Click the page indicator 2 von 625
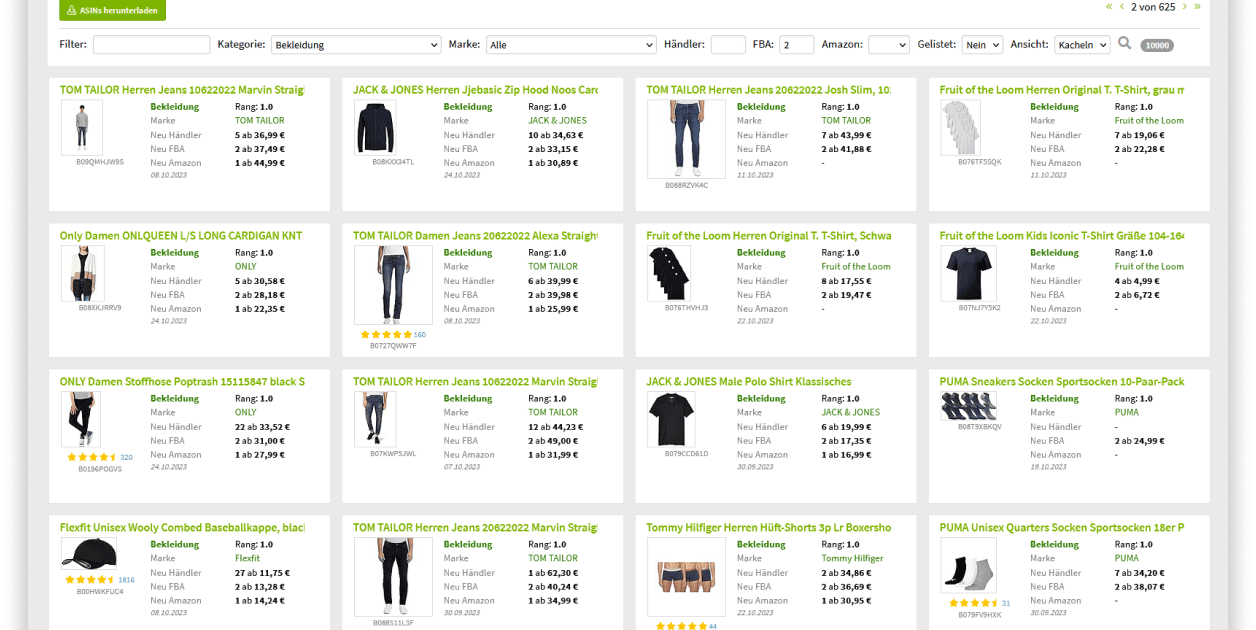1256x630 pixels. coord(1153,7)
